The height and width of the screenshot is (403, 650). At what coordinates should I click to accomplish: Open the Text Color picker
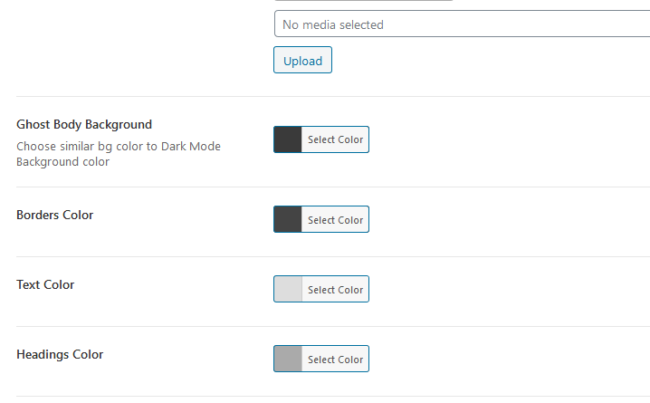pyautogui.click(x=335, y=290)
